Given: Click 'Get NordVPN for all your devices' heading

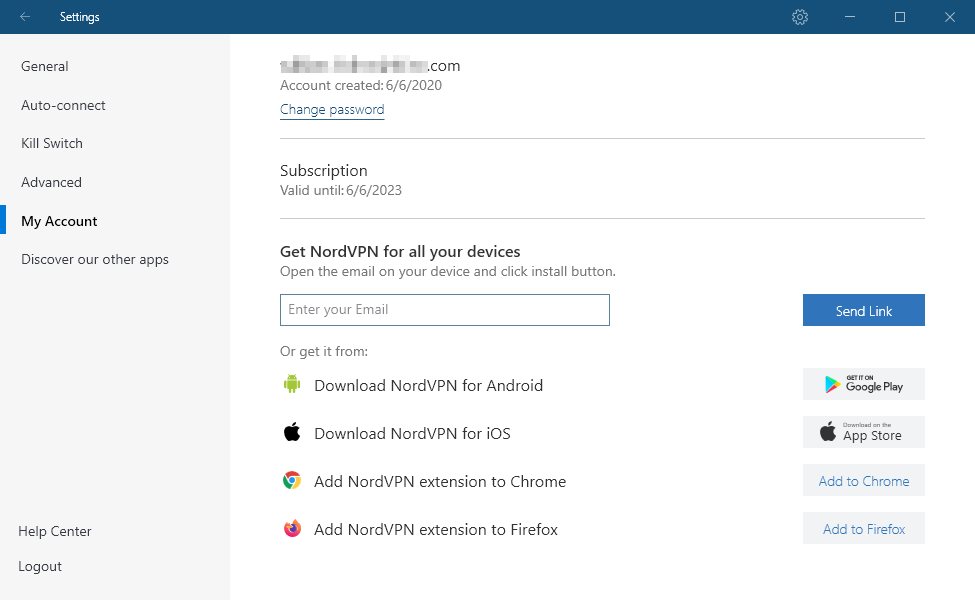Looking at the screenshot, I should click(x=400, y=251).
